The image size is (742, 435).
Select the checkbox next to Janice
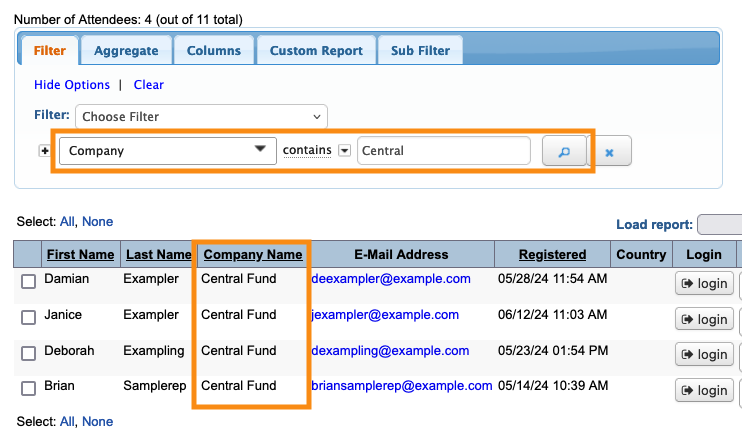tap(29, 318)
